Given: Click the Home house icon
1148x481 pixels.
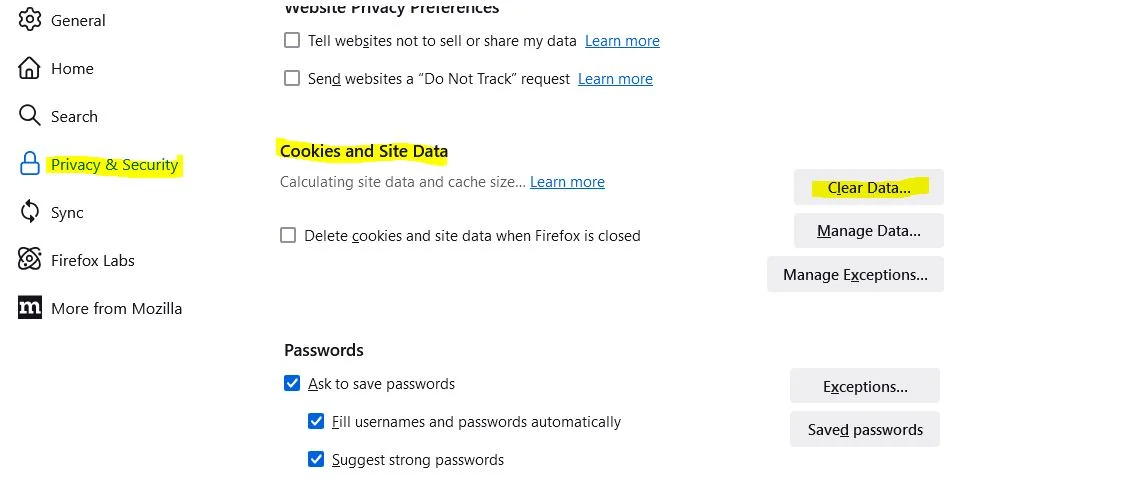Looking at the screenshot, I should (x=30, y=68).
